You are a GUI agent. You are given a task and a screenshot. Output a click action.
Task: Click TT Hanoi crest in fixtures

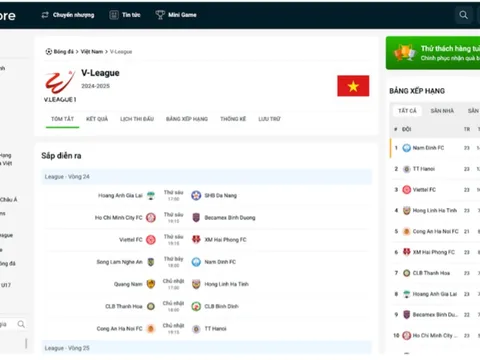point(196,329)
